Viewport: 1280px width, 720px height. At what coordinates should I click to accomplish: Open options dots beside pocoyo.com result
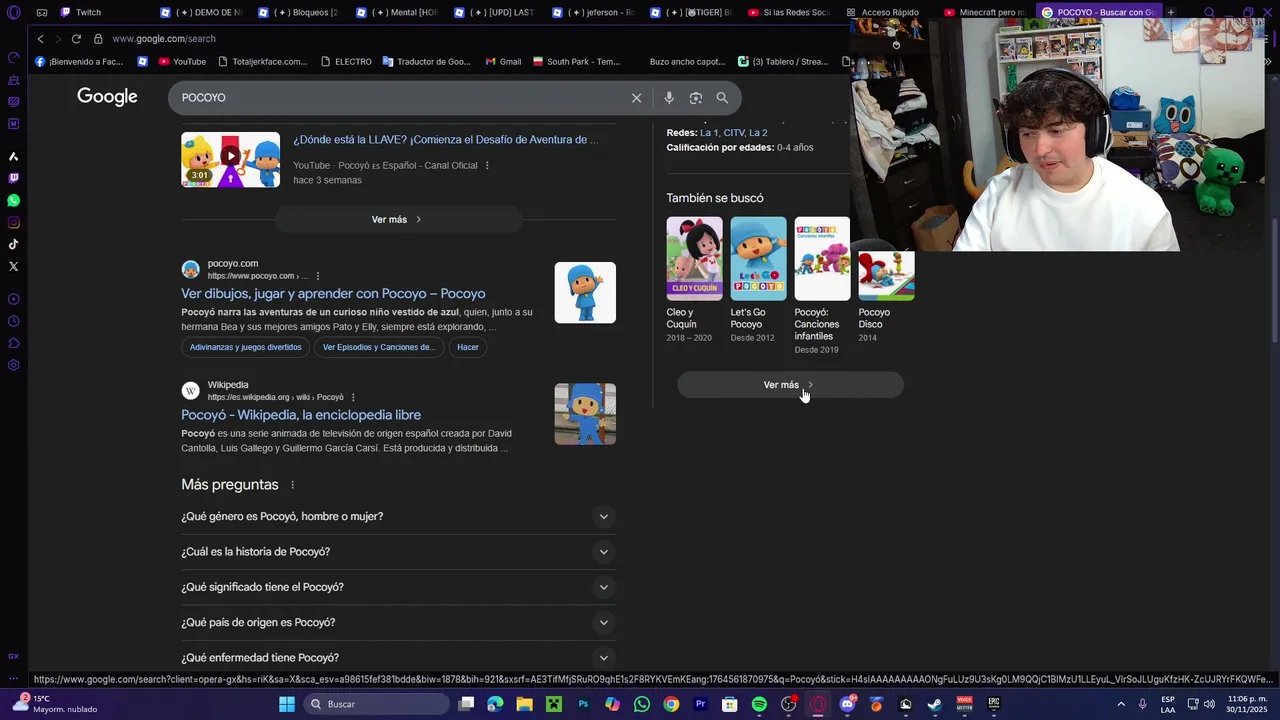coord(318,276)
